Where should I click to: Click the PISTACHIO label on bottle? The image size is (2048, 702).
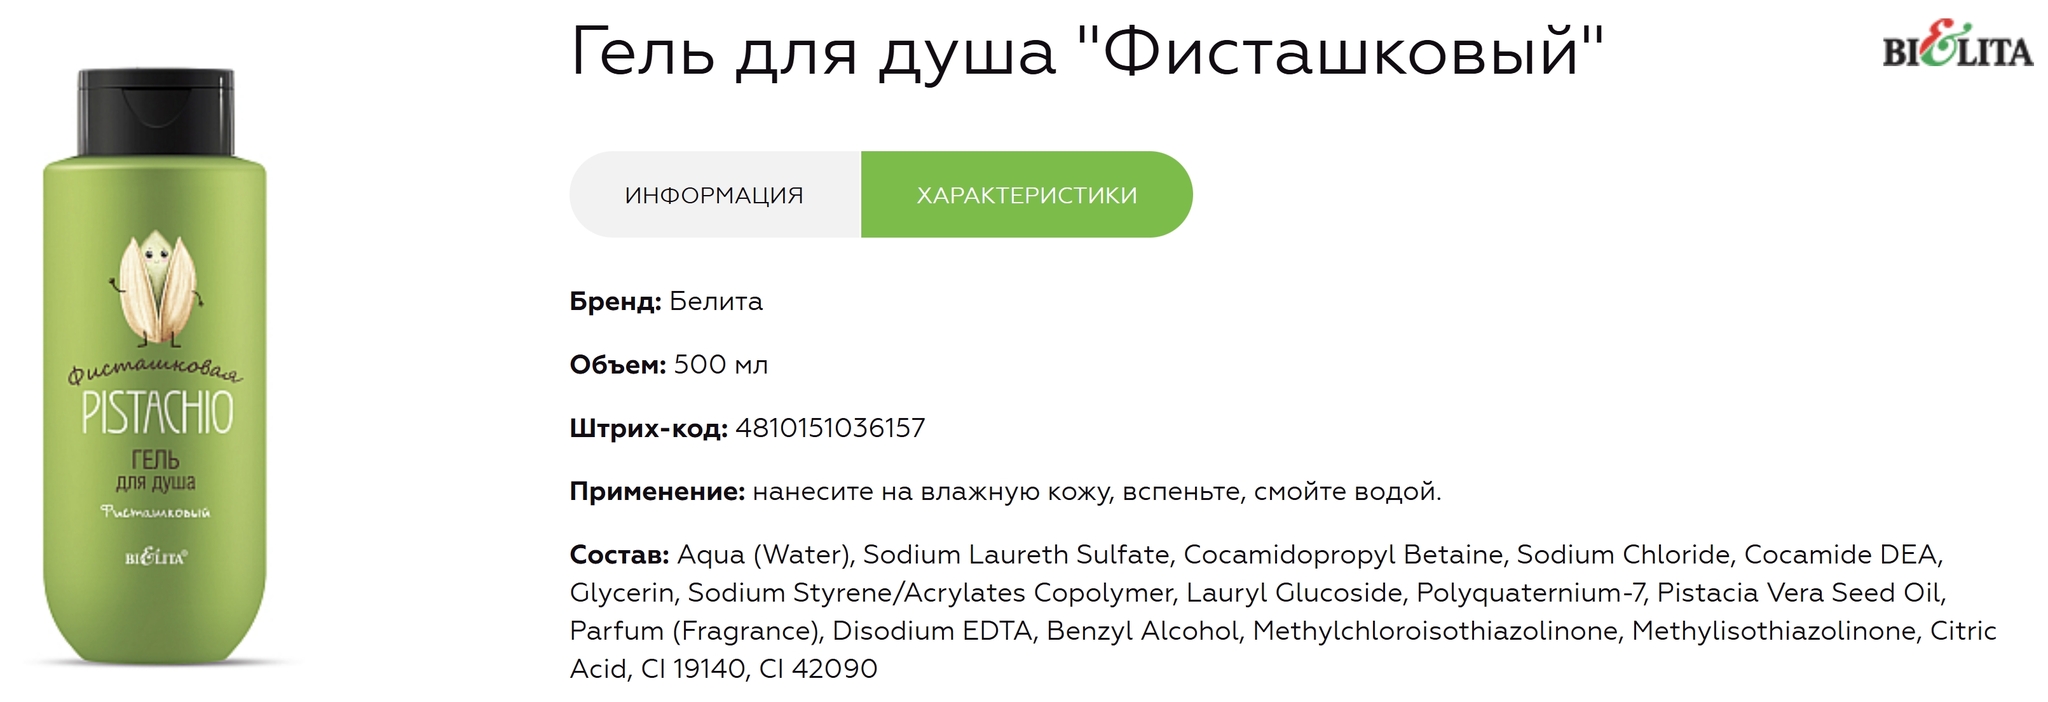[x=157, y=413]
